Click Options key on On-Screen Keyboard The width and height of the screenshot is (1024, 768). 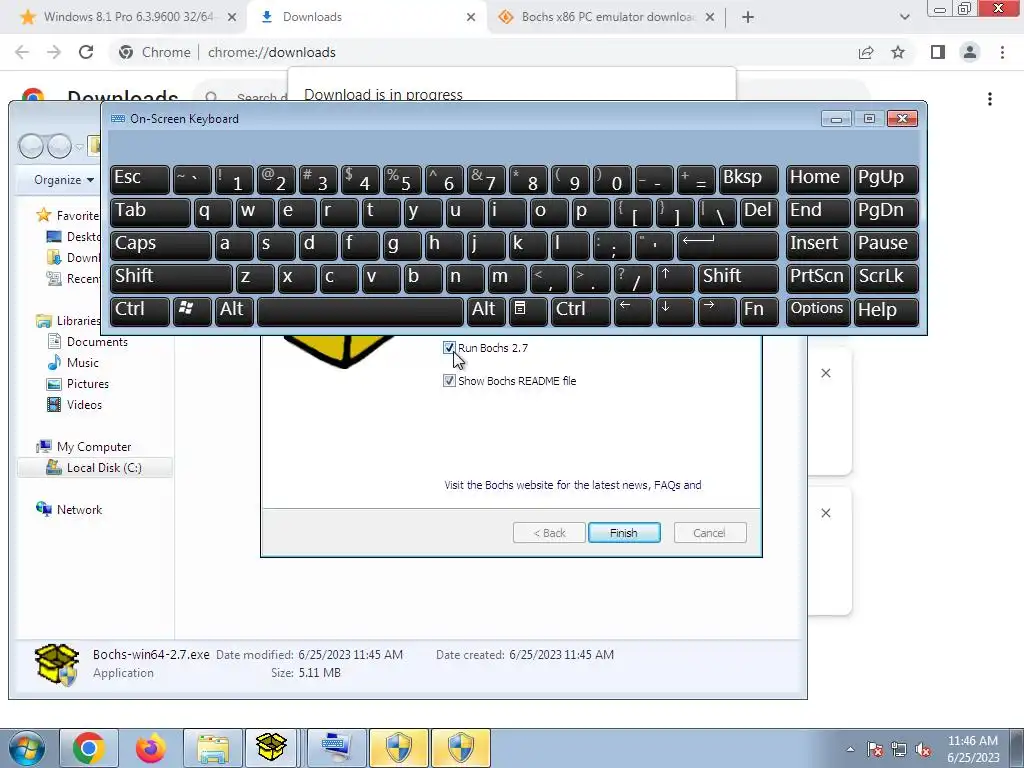pyautogui.click(x=817, y=310)
